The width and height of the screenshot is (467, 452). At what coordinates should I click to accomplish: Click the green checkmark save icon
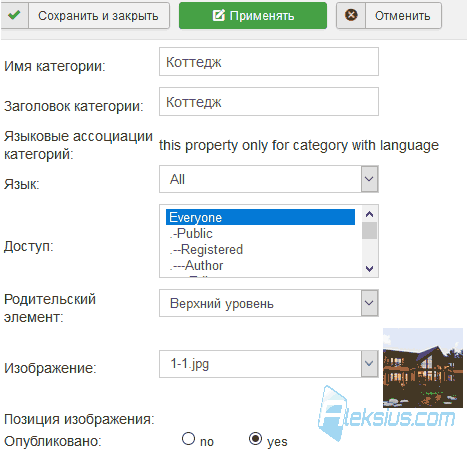[x=14, y=15]
